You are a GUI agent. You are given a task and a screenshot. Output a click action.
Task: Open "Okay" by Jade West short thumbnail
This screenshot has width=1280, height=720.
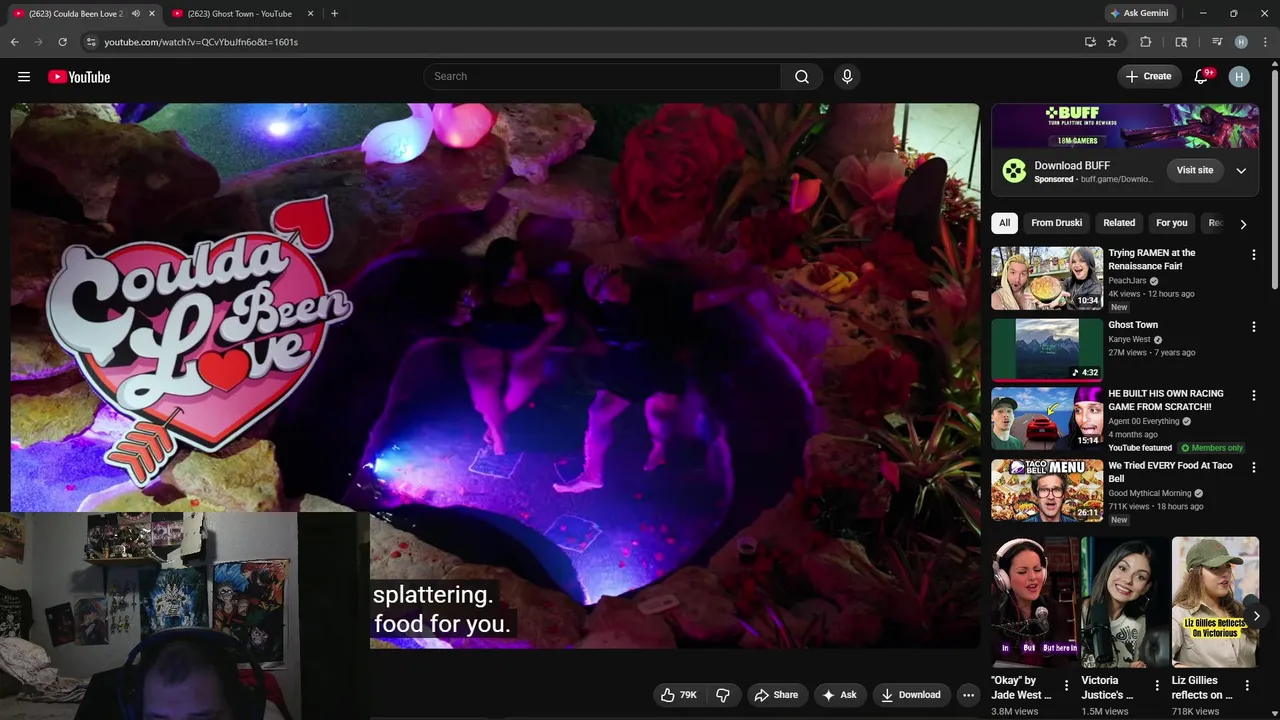1035,602
